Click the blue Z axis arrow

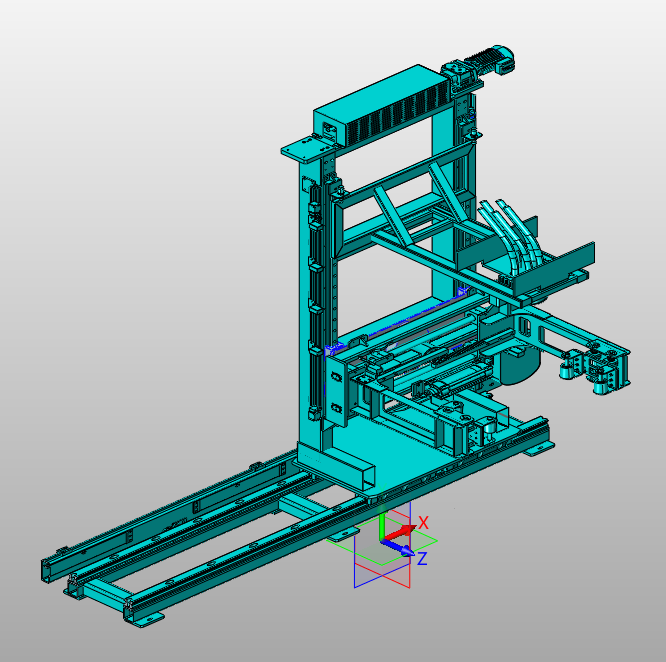[398, 547]
